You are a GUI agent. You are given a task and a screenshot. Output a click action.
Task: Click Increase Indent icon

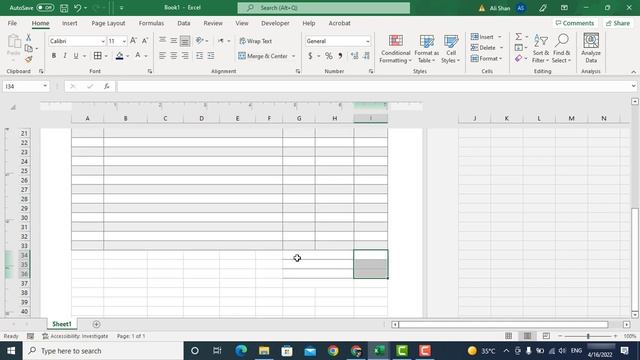[x=211, y=56]
